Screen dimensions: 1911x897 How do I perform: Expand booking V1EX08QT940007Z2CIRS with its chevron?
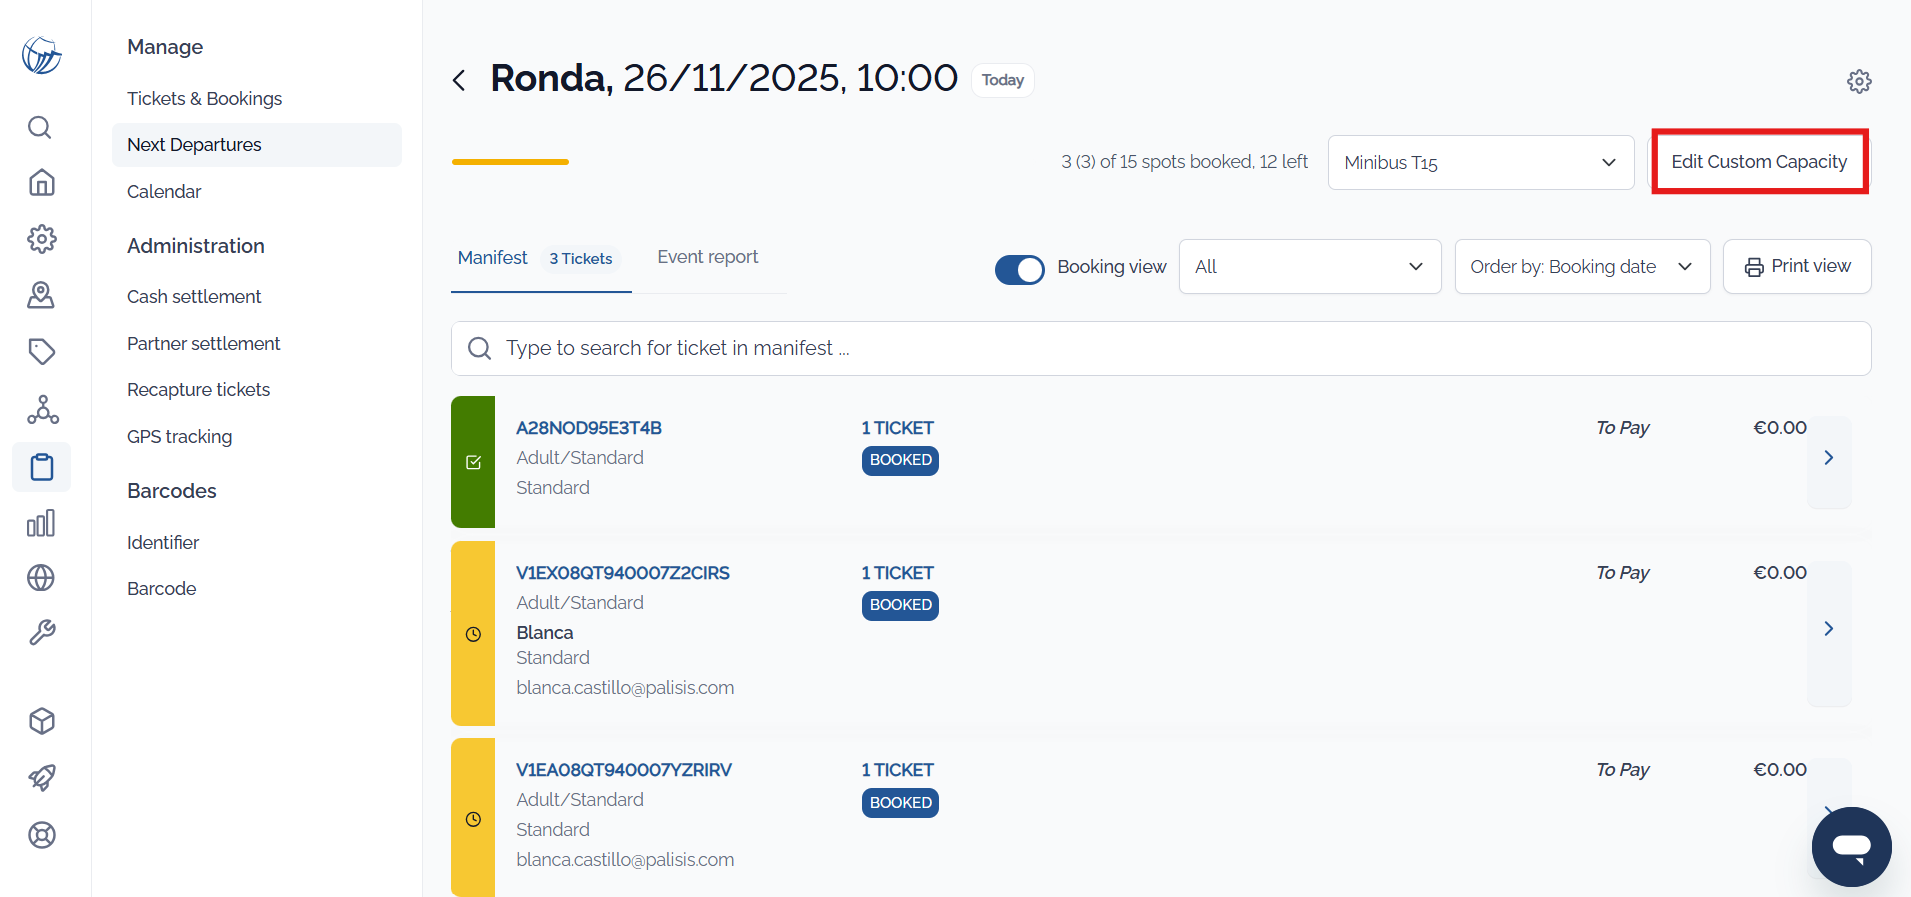click(x=1829, y=629)
